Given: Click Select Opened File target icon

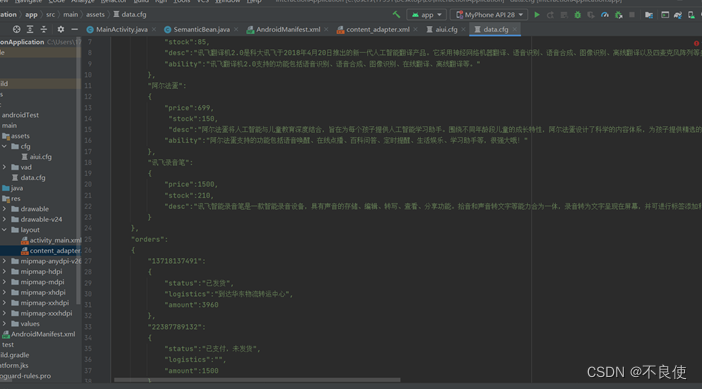Looking at the screenshot, I should (17, 29).
